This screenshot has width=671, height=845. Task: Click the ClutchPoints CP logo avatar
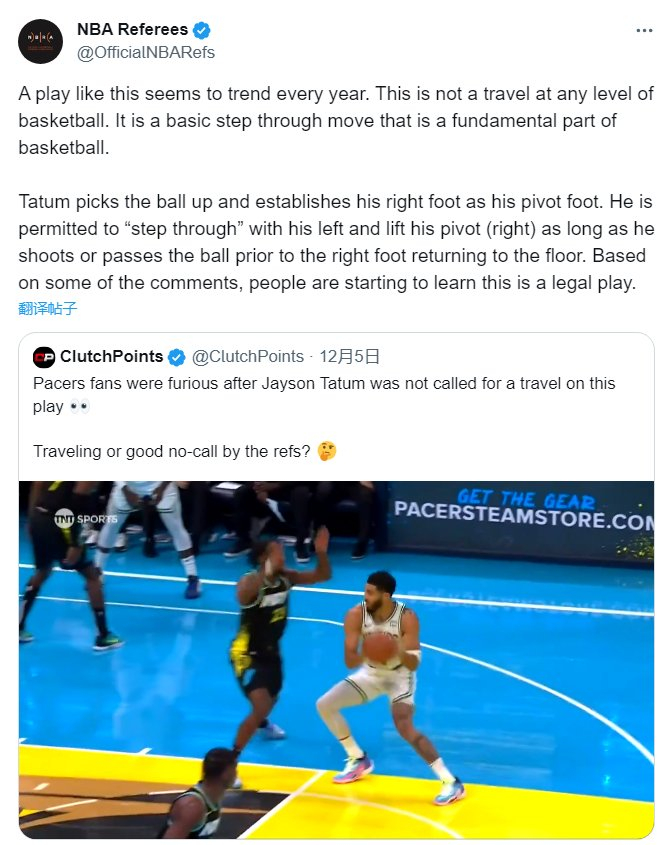pos(44,357)
